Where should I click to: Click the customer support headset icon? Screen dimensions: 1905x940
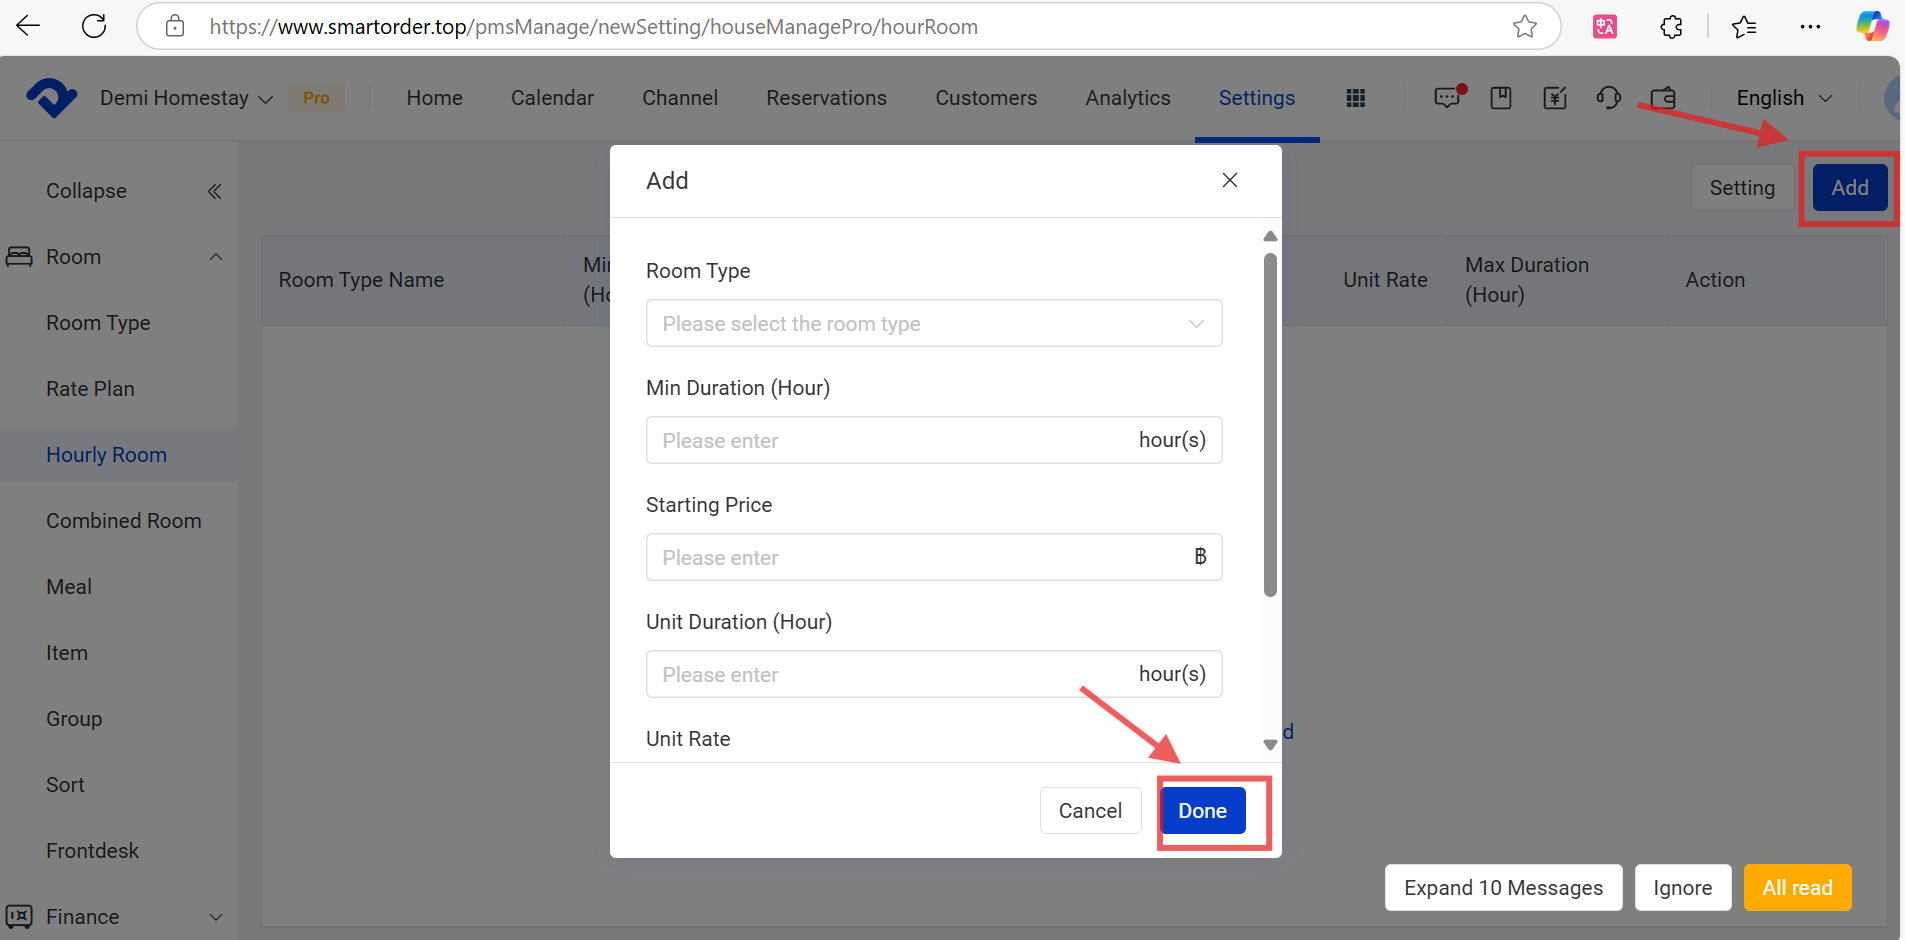pyautogui.click(x=1608, y=98)
